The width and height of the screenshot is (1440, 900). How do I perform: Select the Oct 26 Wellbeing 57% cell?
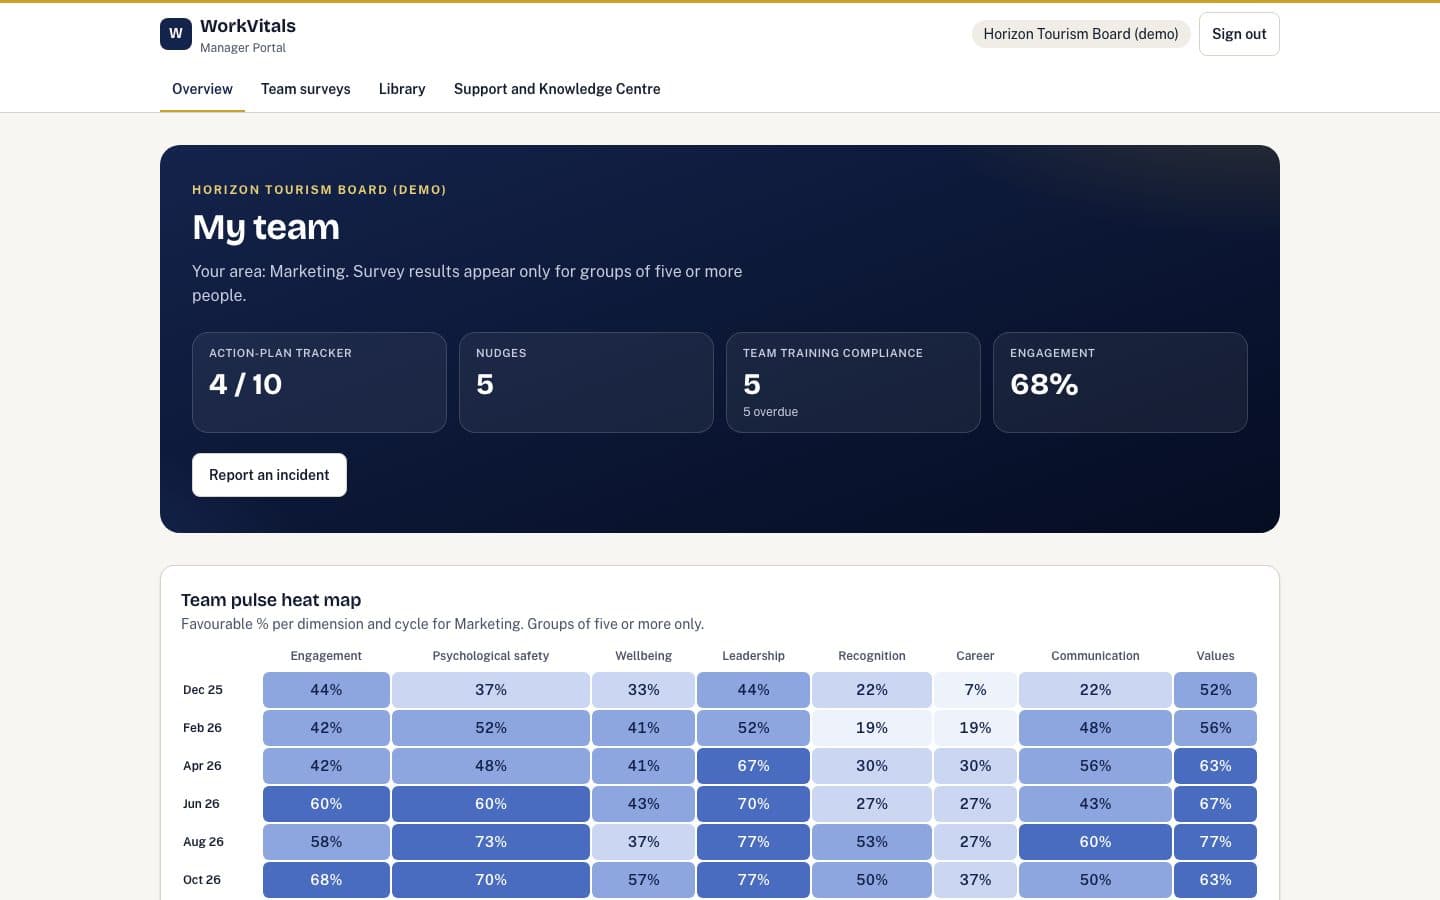(644, 880)
